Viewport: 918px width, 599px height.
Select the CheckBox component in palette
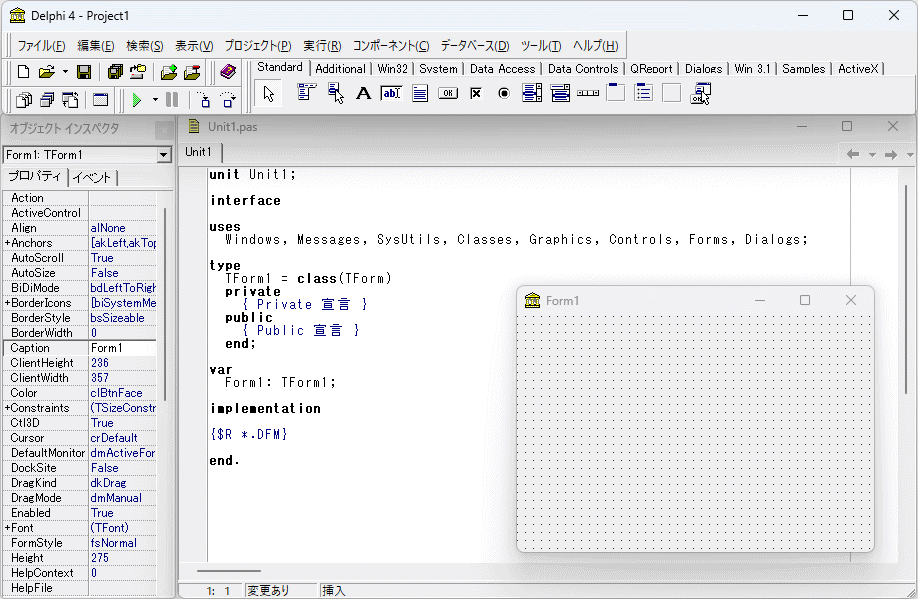[x=476, y=94]
